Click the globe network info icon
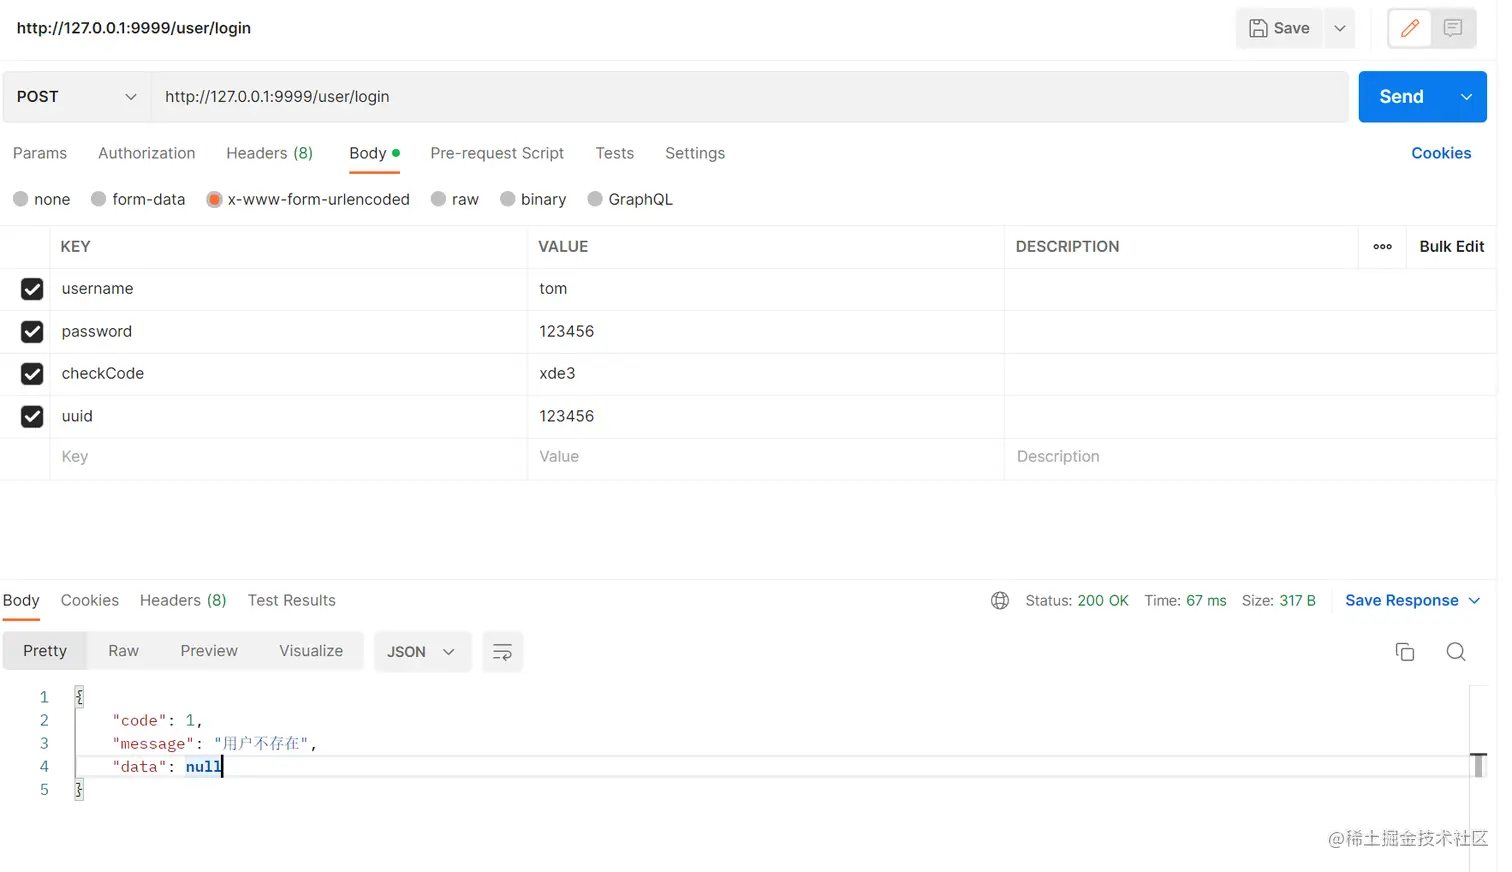Screen dimensions: 1512x872 1000,600
